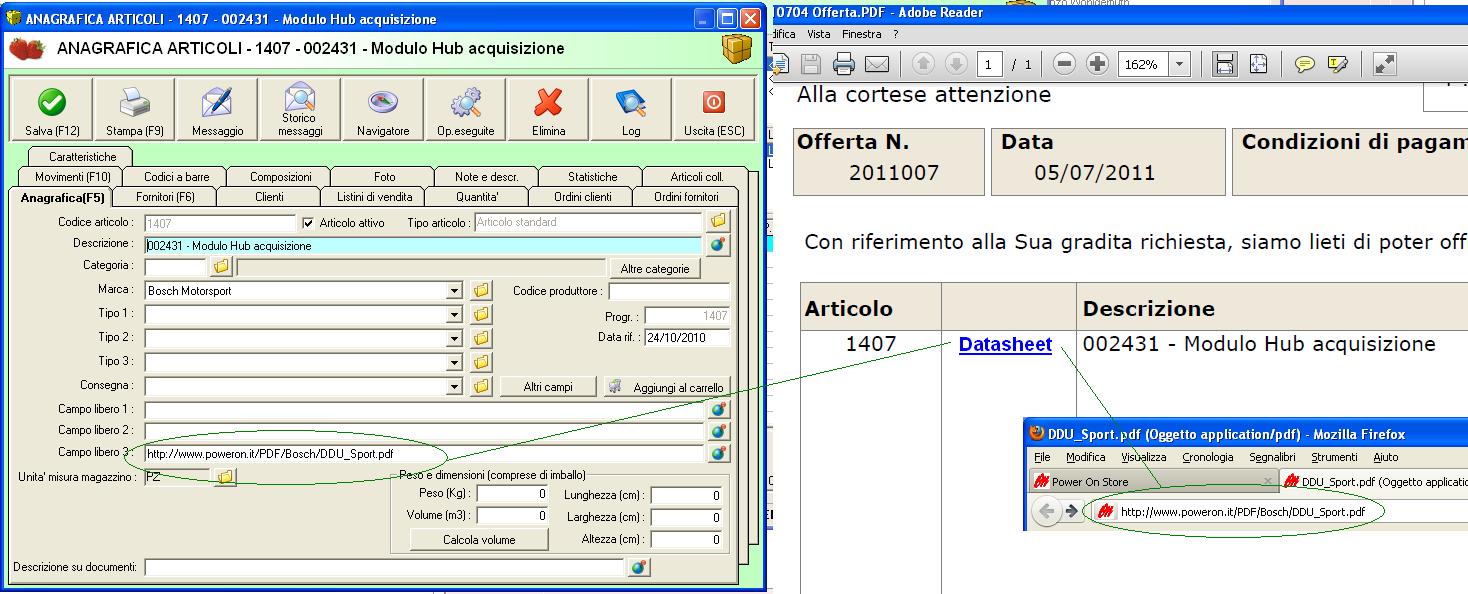Screen dimensions: 1468x594
Task: Click the Campo libero 3 URL field
Action: coord(423,454)
